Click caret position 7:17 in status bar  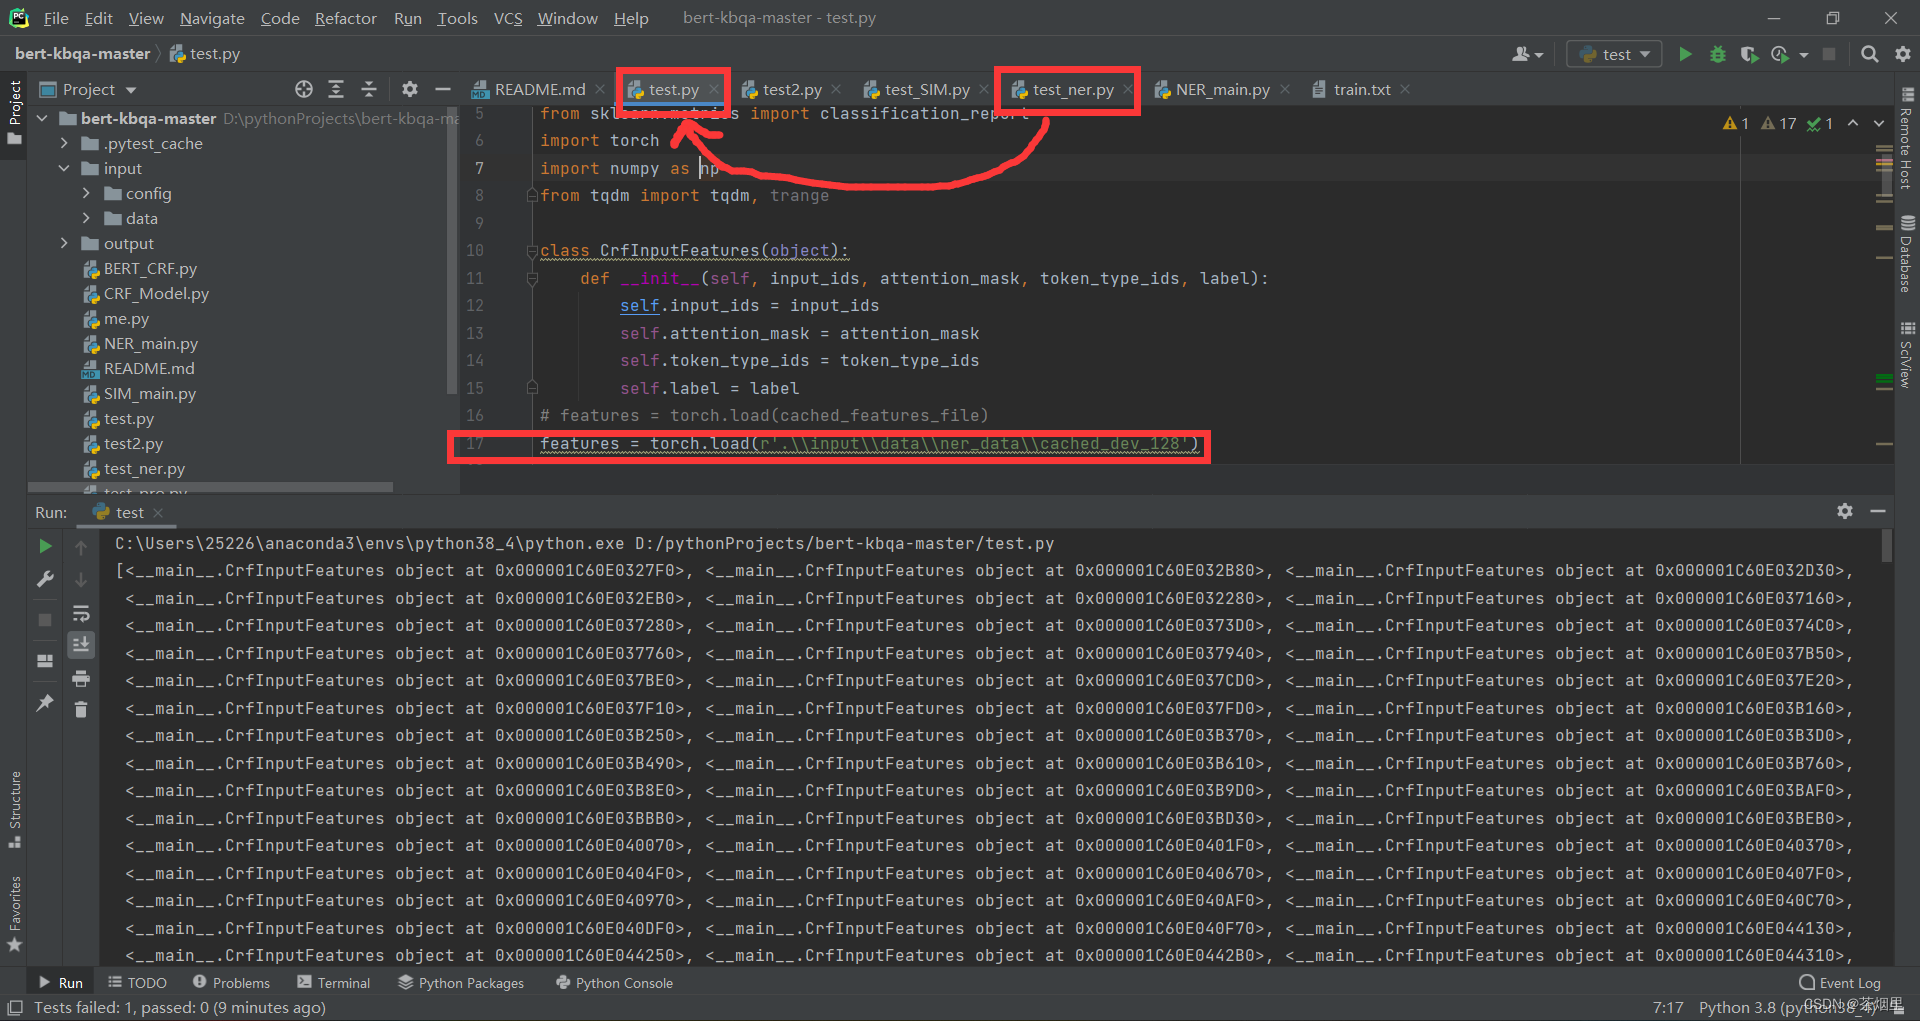1668,1007
